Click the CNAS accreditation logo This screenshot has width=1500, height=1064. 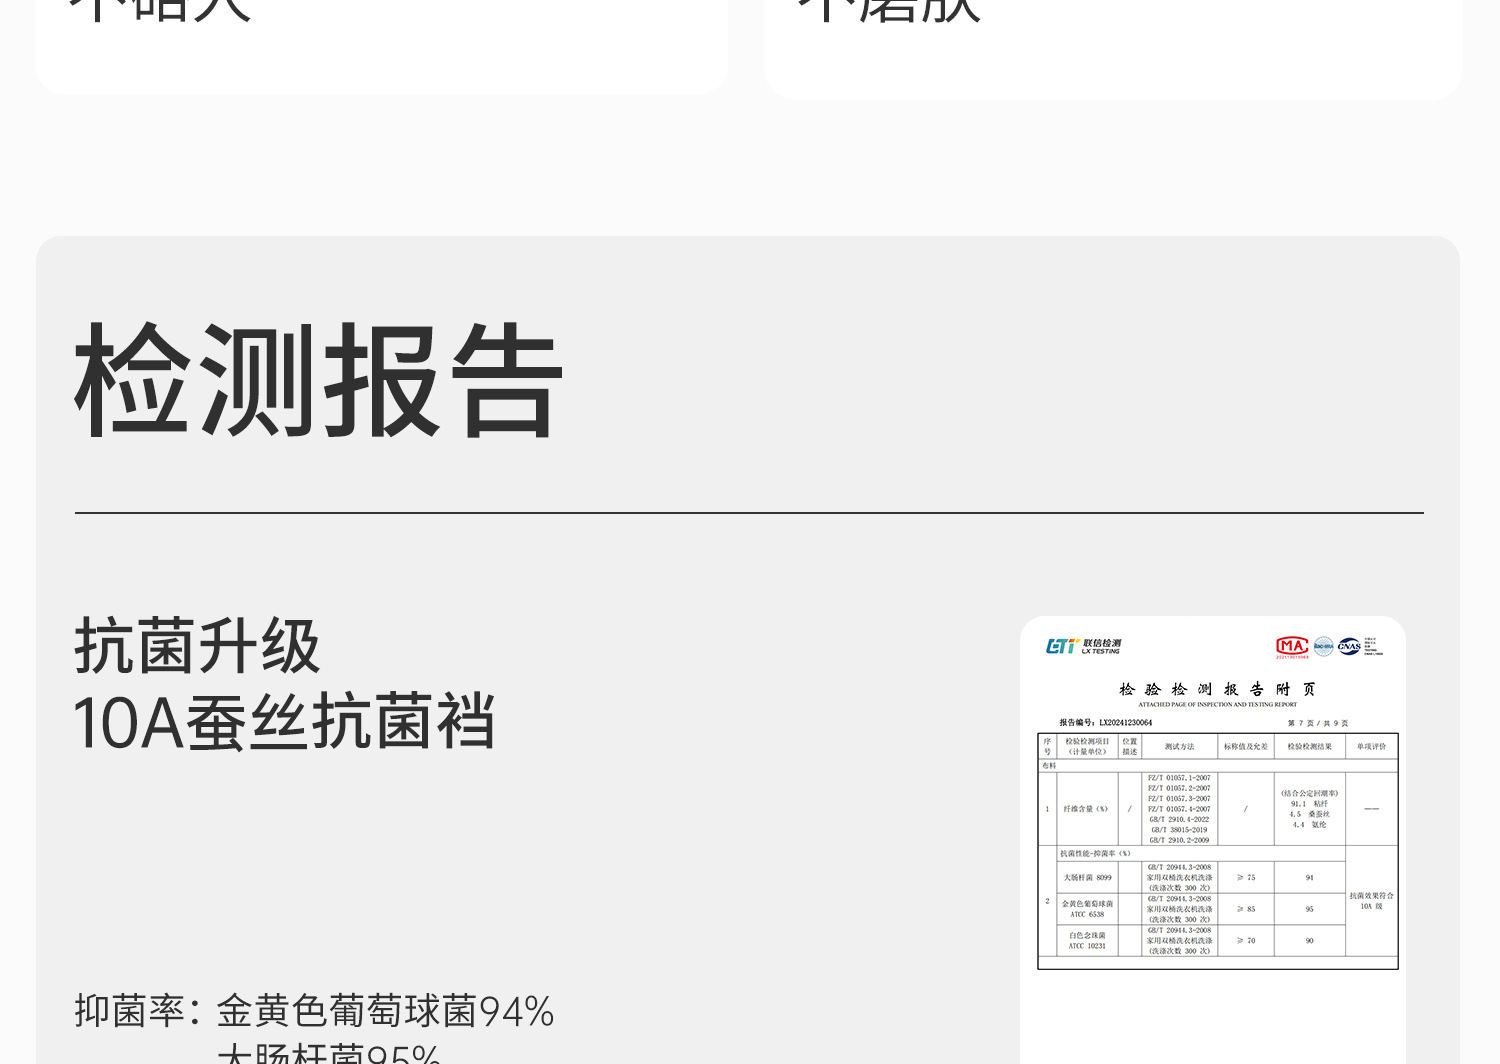1349,646
